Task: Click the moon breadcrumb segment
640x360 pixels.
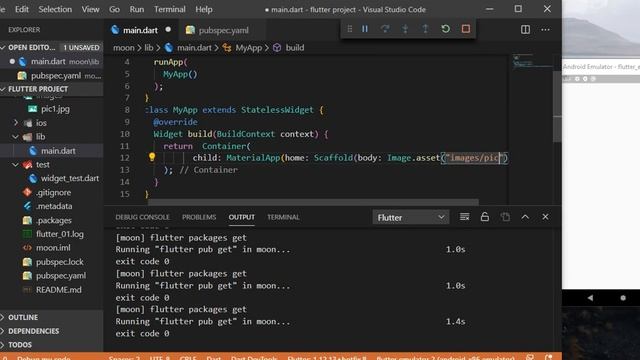Action: click(124, 48)
